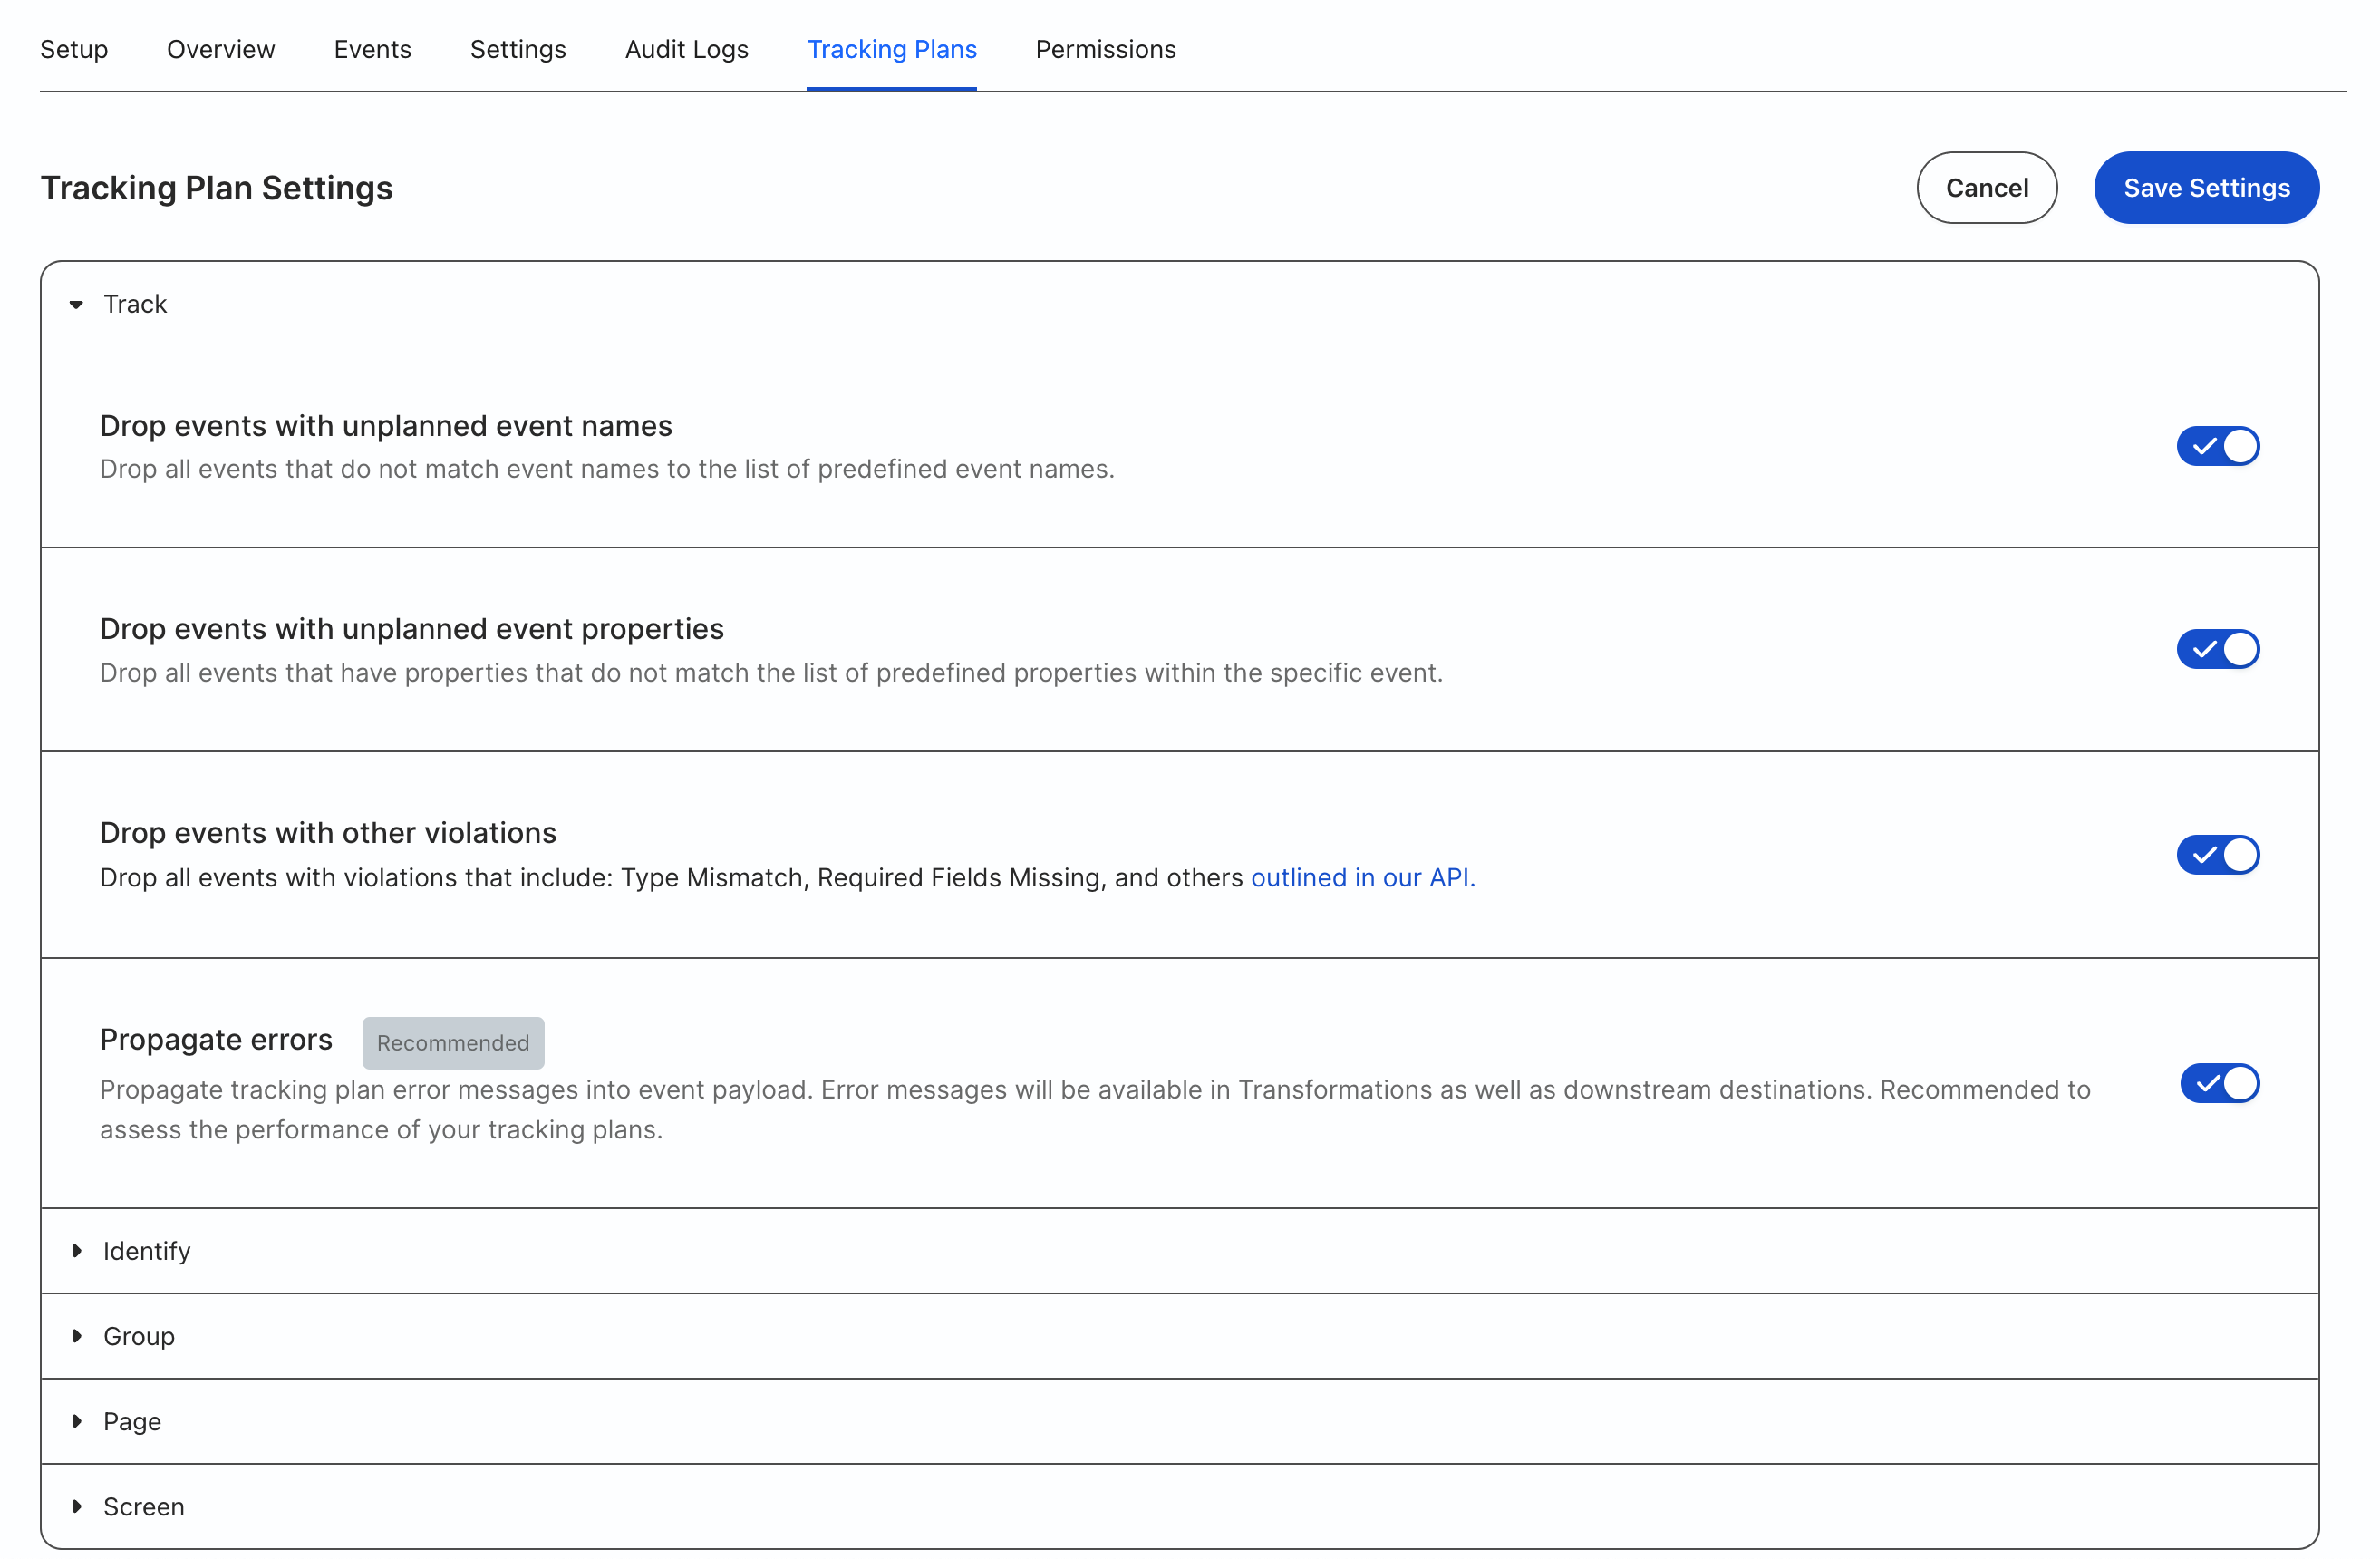Expand the Screen section
The image size is (2380, 1559).
77,1506
